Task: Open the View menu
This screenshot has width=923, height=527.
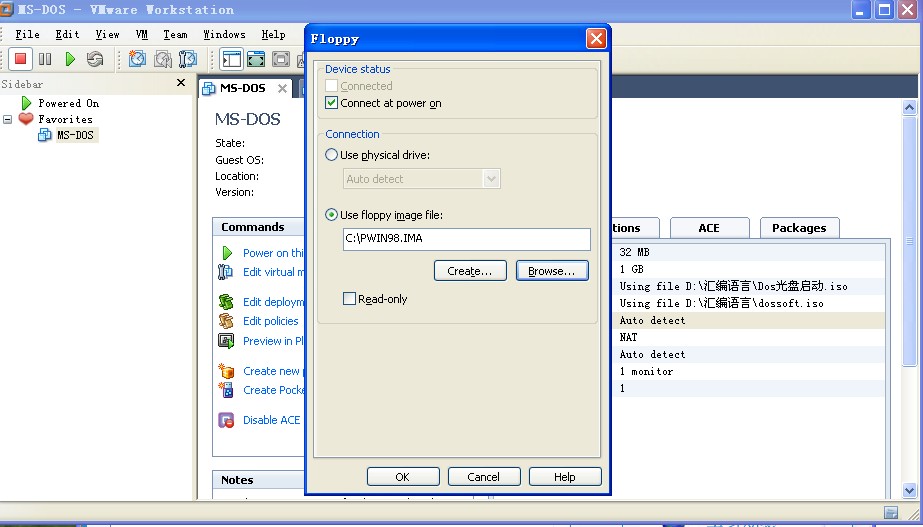Action: [107, 35]
